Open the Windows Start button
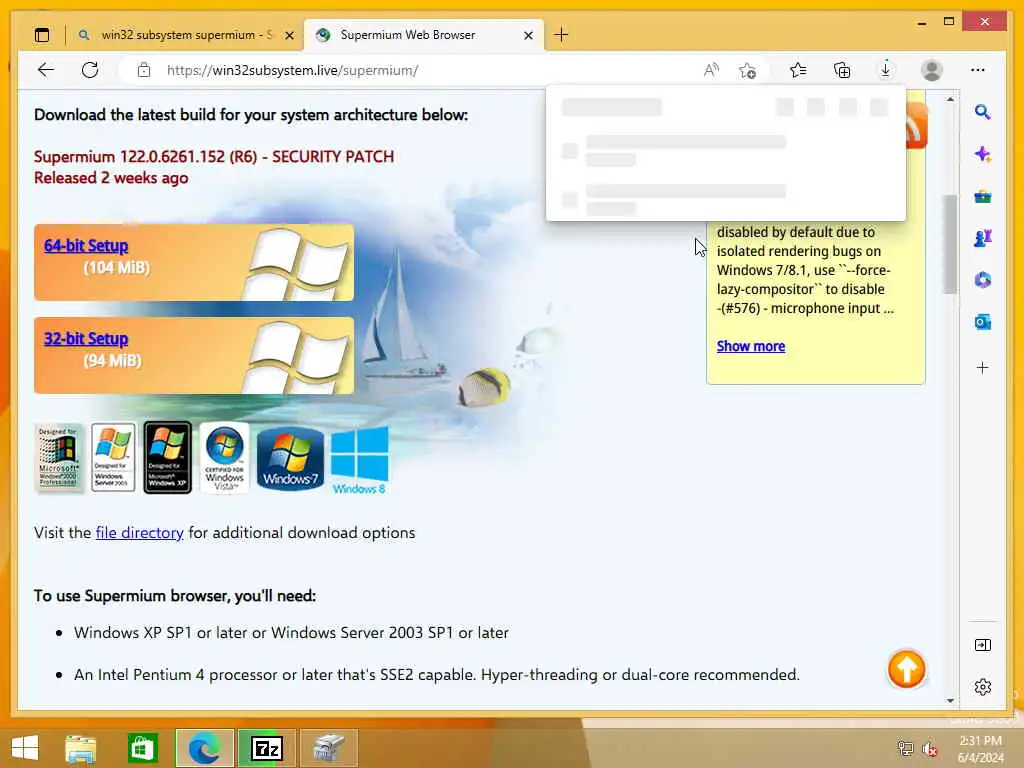The image size is (1024, 768). coord(25,748)
